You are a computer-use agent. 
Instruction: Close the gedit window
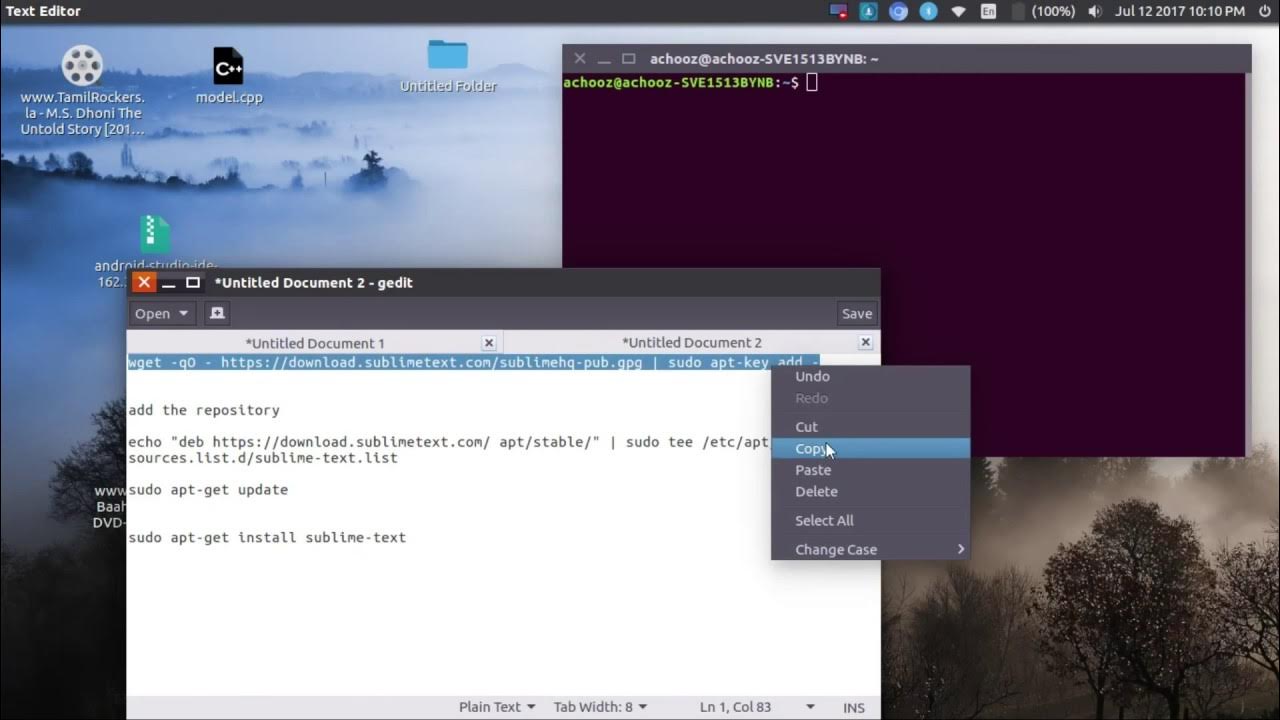[144, 283]
